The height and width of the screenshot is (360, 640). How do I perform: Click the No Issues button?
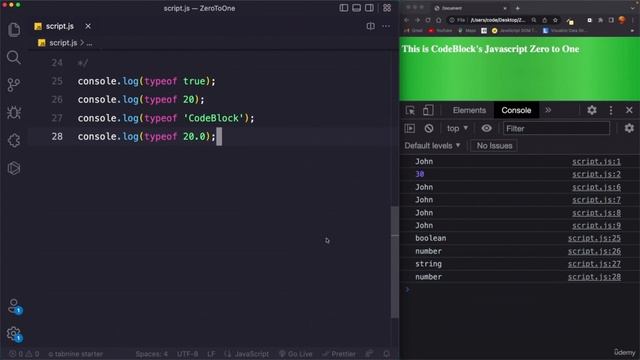(x=494, y=146)
